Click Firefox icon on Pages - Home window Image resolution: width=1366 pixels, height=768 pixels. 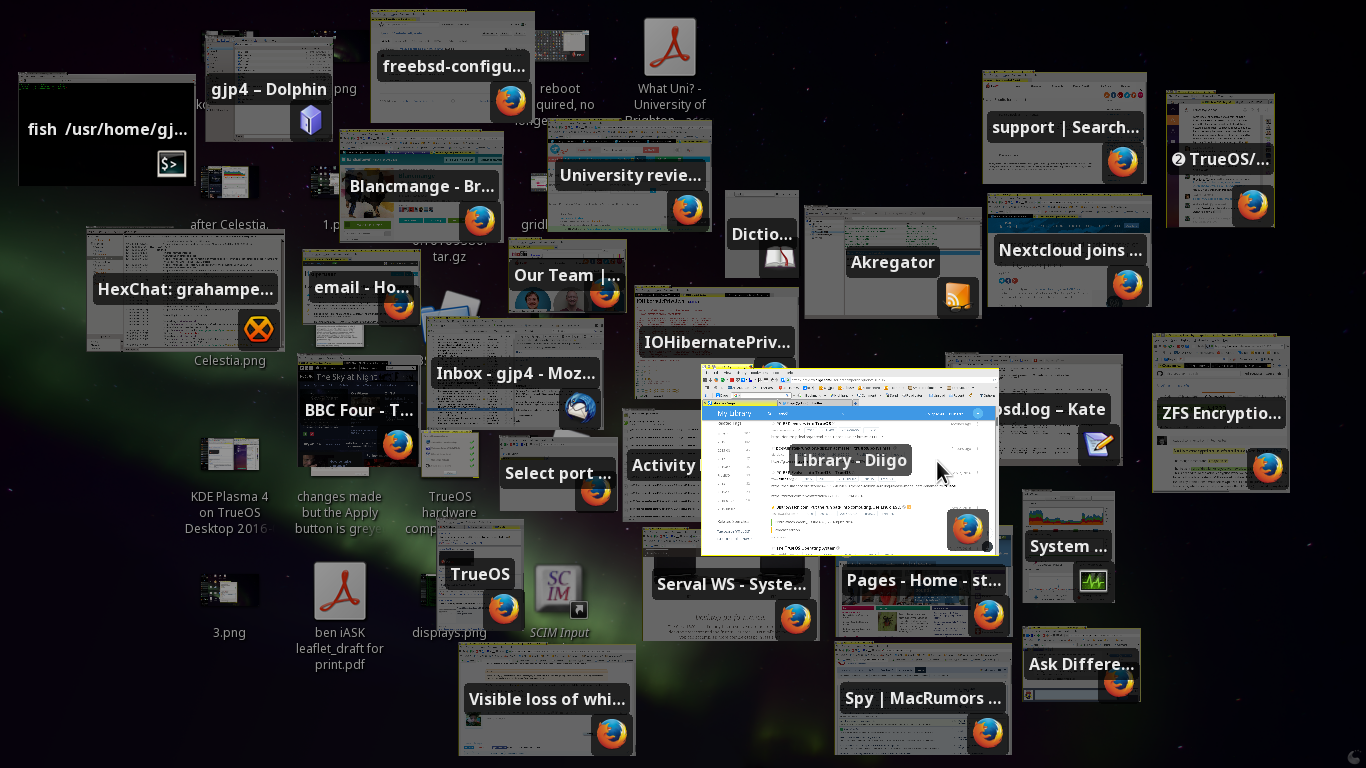(x=988, y=615)
